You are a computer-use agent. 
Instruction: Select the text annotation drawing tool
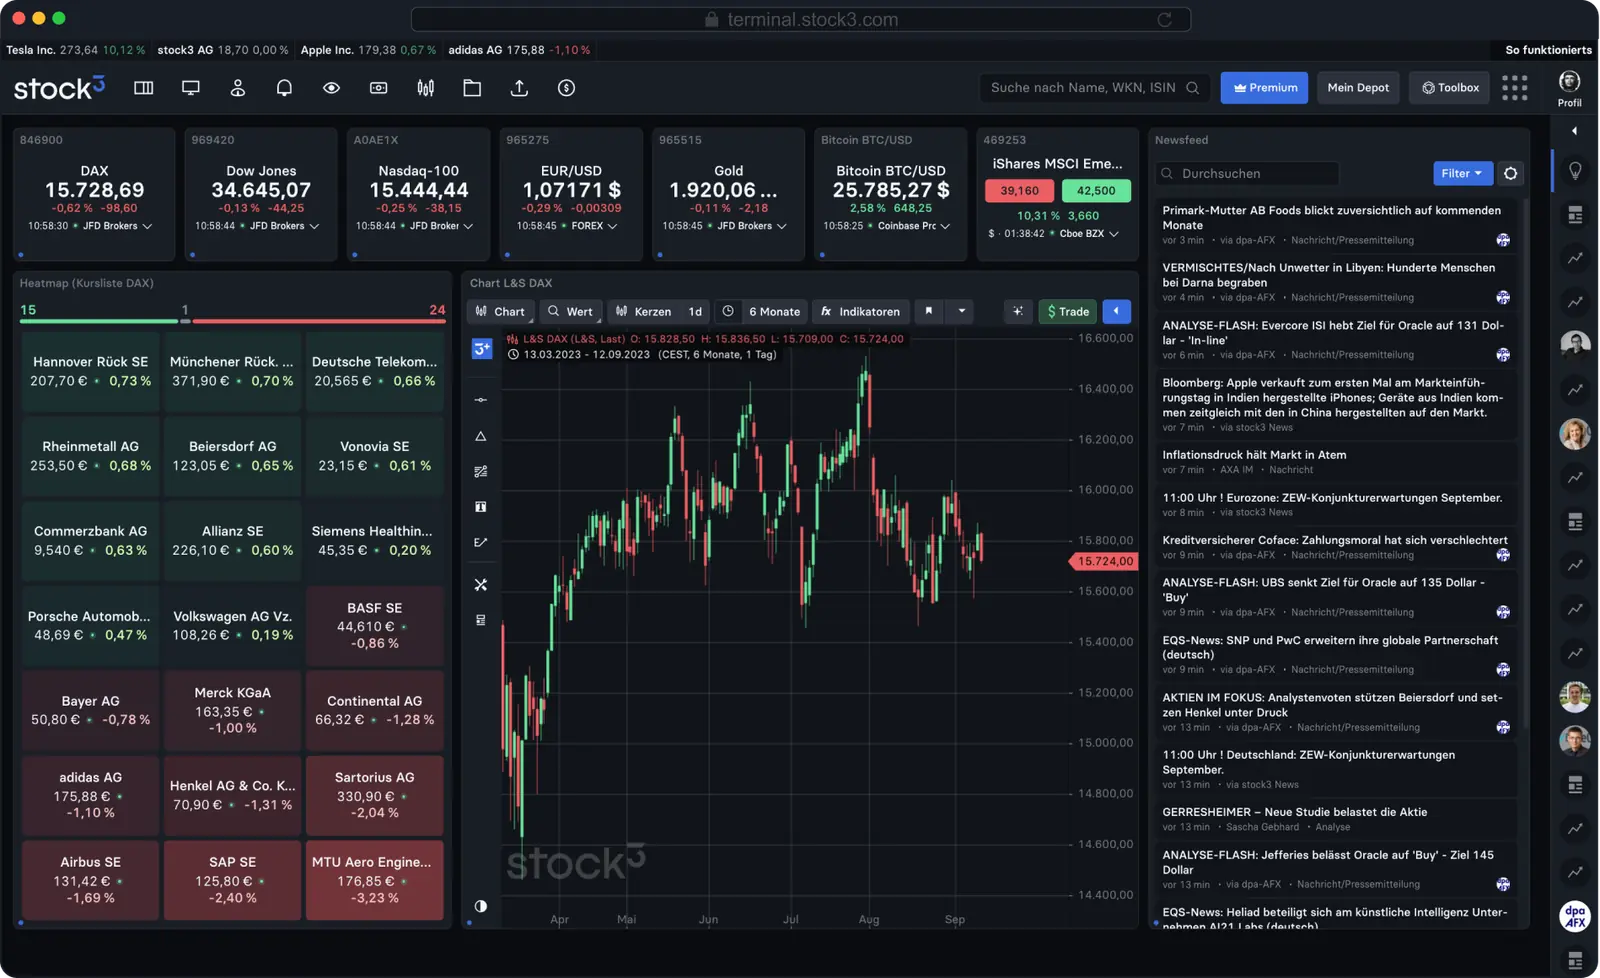click(480, 507)
